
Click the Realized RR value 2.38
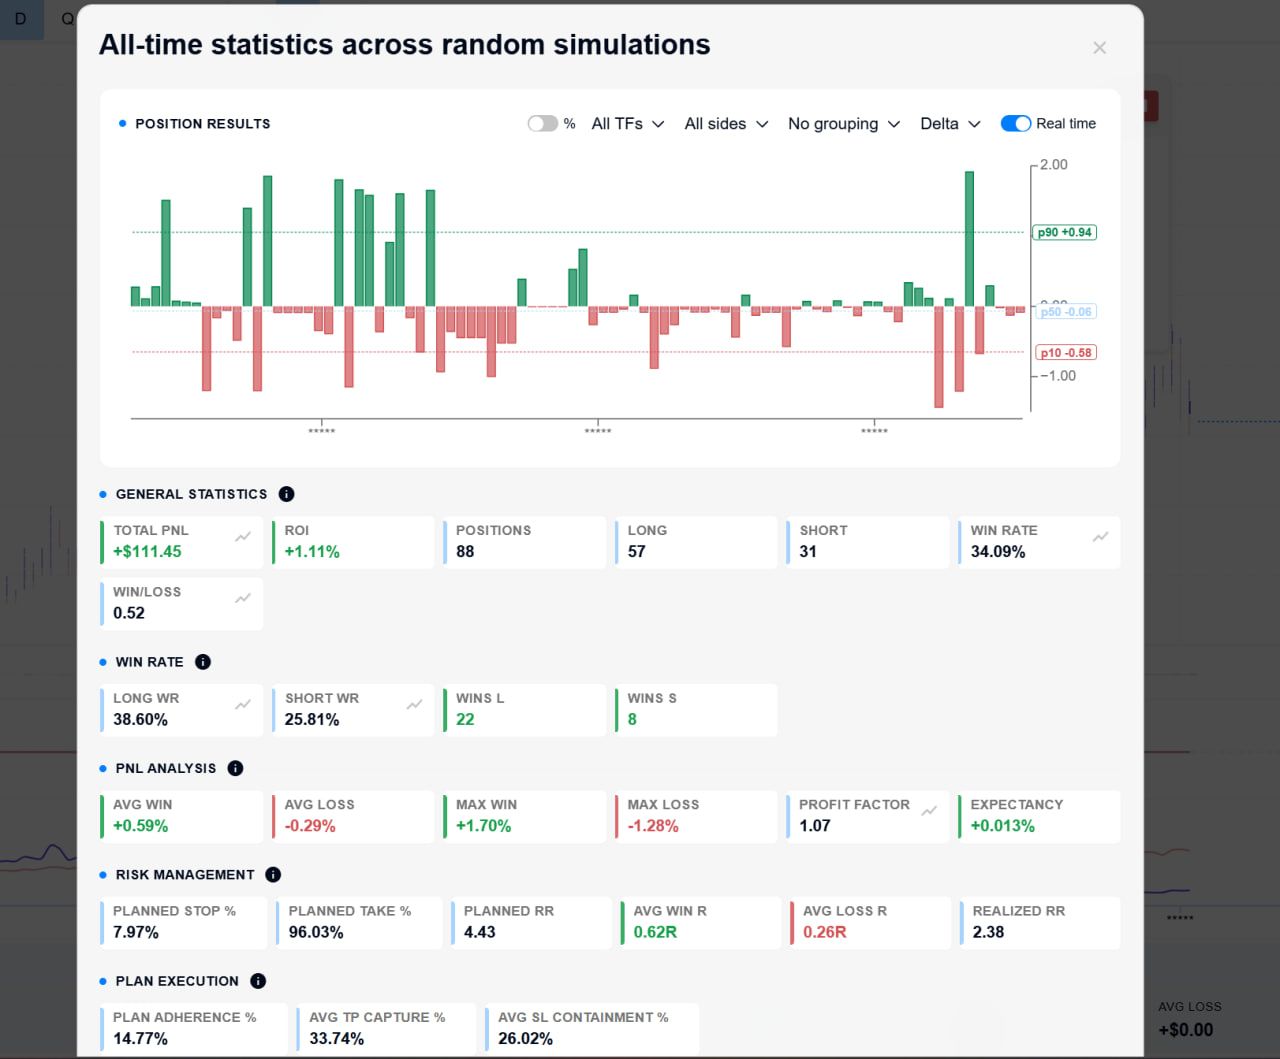click(x=989, y=932)
